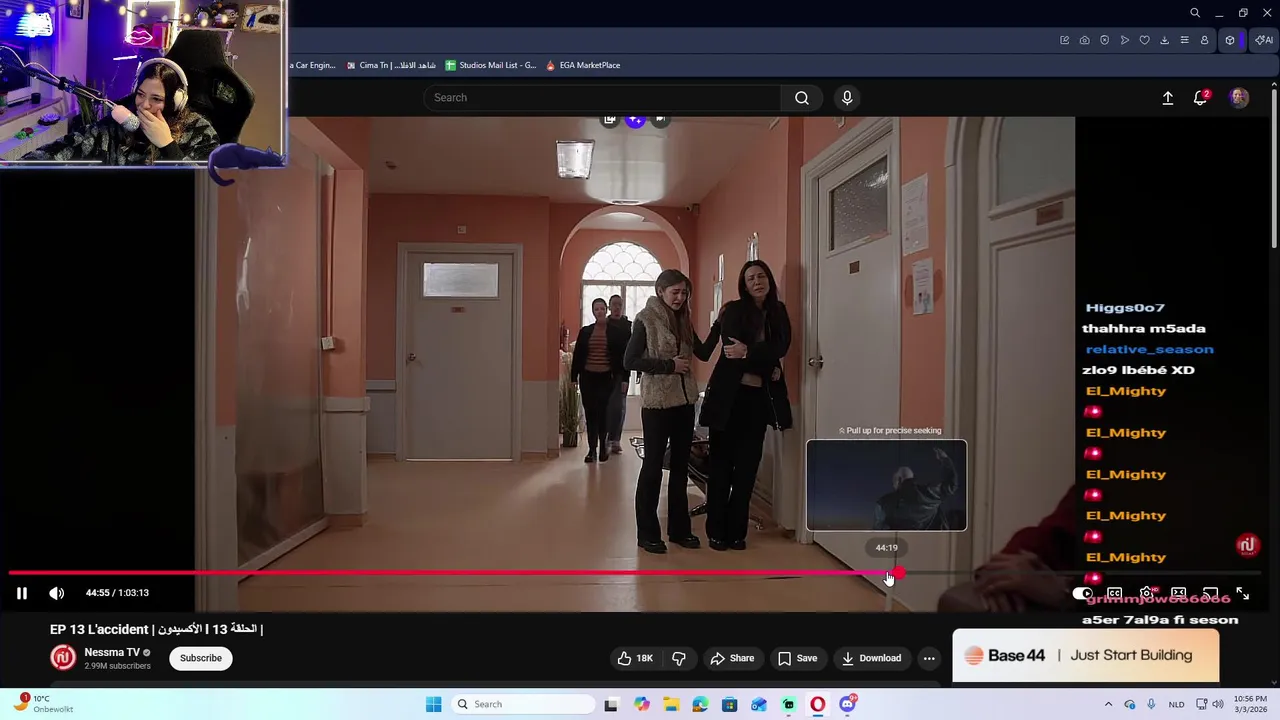Download the video
Viewport: 1280px width, 720px height.
pos(871,658)
